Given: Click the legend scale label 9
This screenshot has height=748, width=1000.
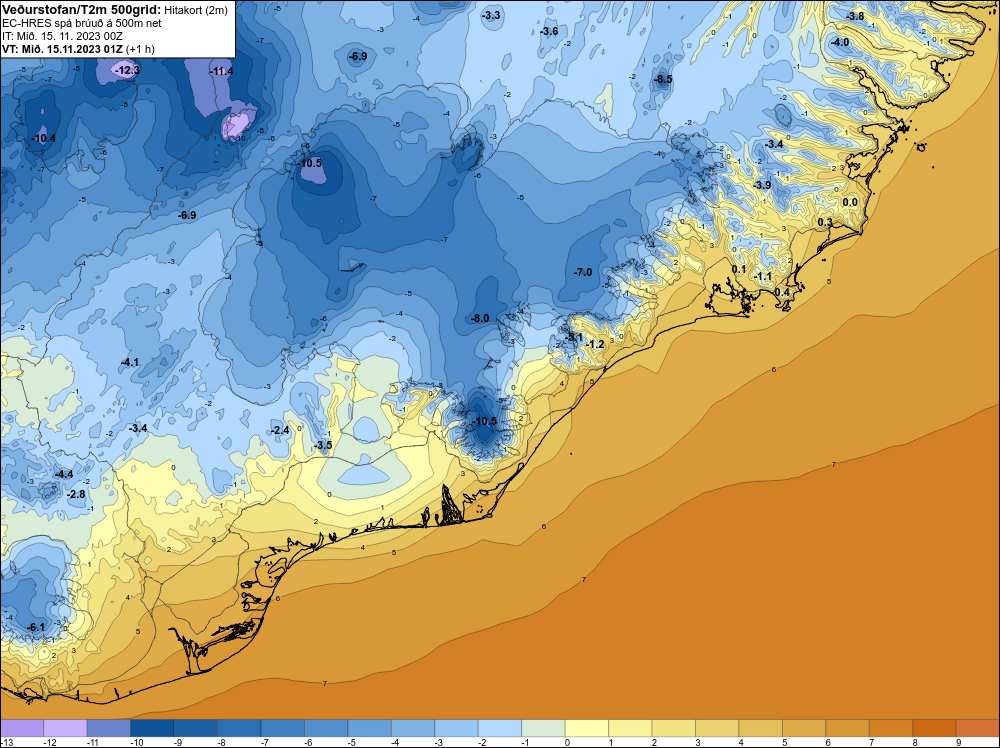Looking at the screenshot, I should coord(959,742).
